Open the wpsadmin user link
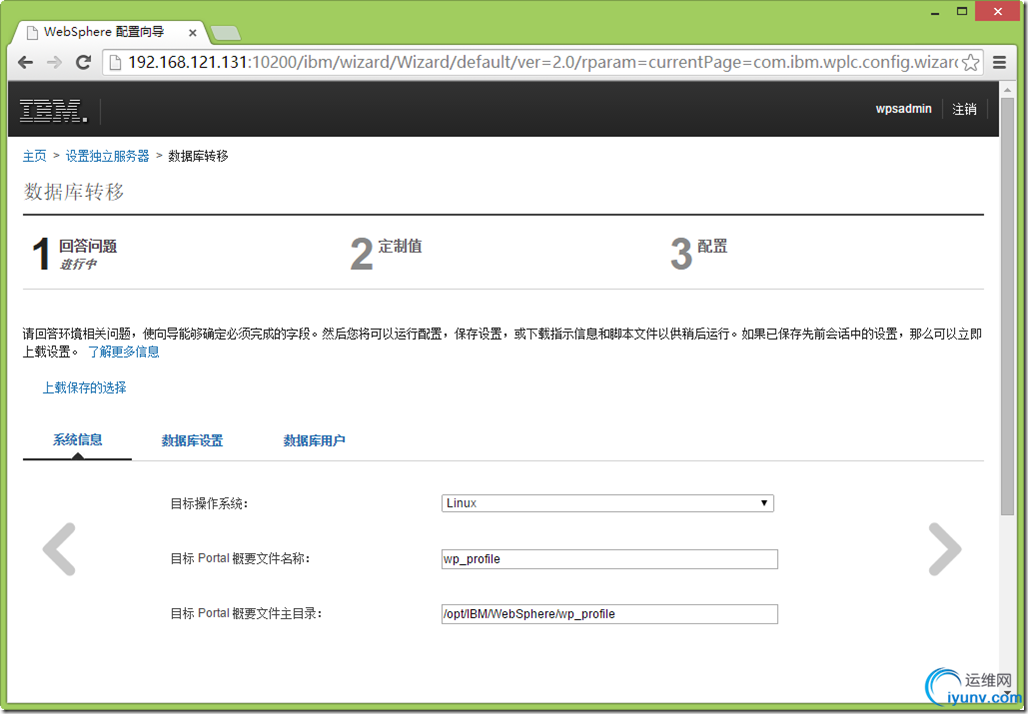This screenshot has width=1028, height=714. pyautogui.click(x=903, y=109)
